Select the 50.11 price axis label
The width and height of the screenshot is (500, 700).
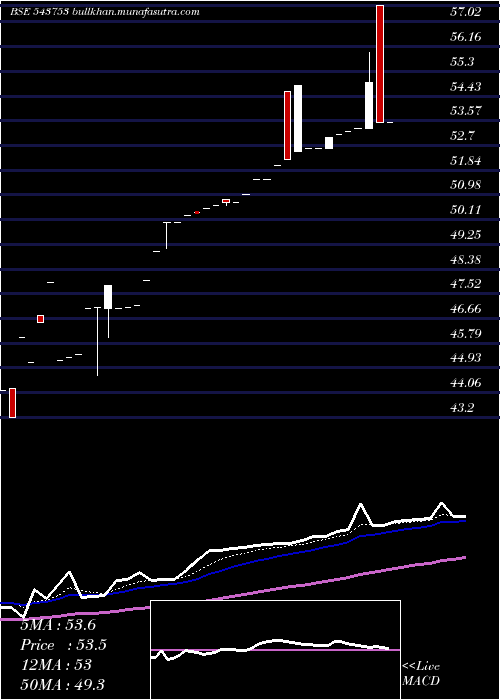click(466, 210)
